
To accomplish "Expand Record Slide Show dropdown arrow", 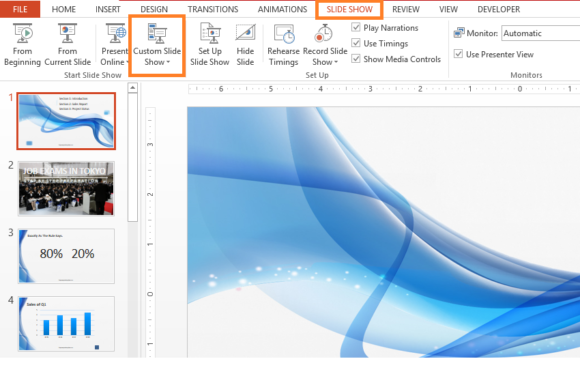I will click(x=336, y=62).
